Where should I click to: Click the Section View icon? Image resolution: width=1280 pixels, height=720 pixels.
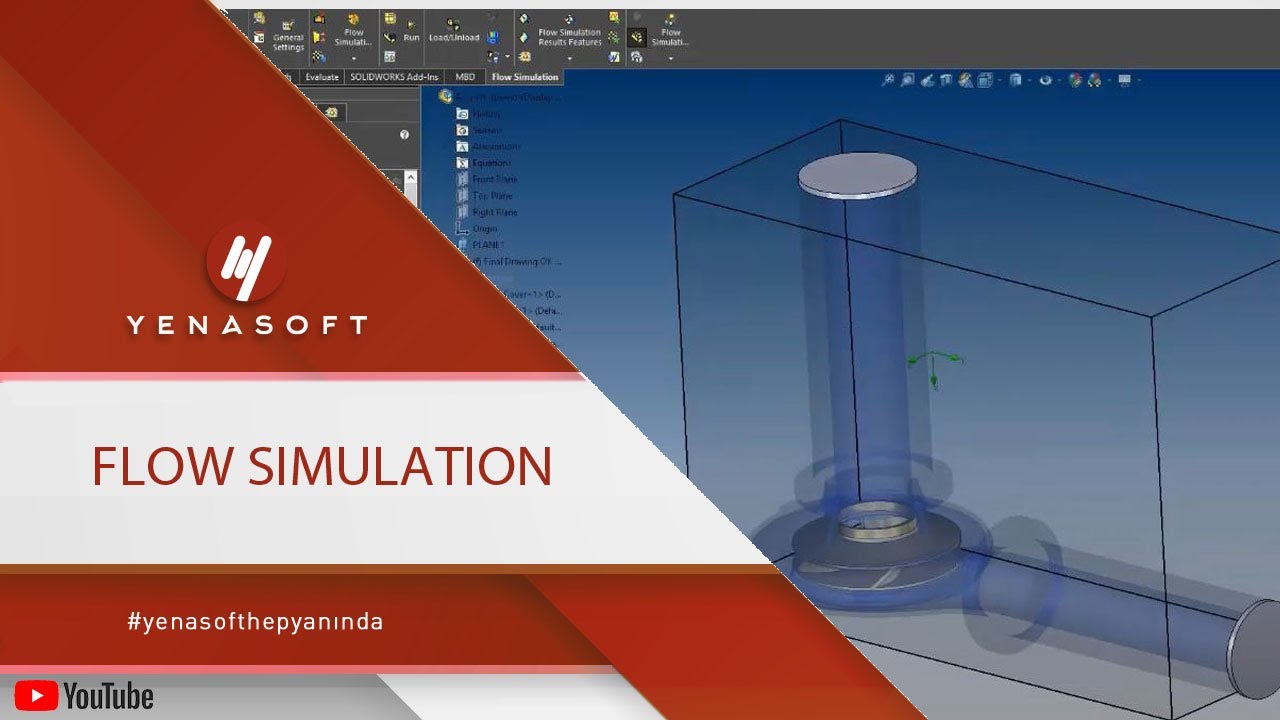point(947,80)
